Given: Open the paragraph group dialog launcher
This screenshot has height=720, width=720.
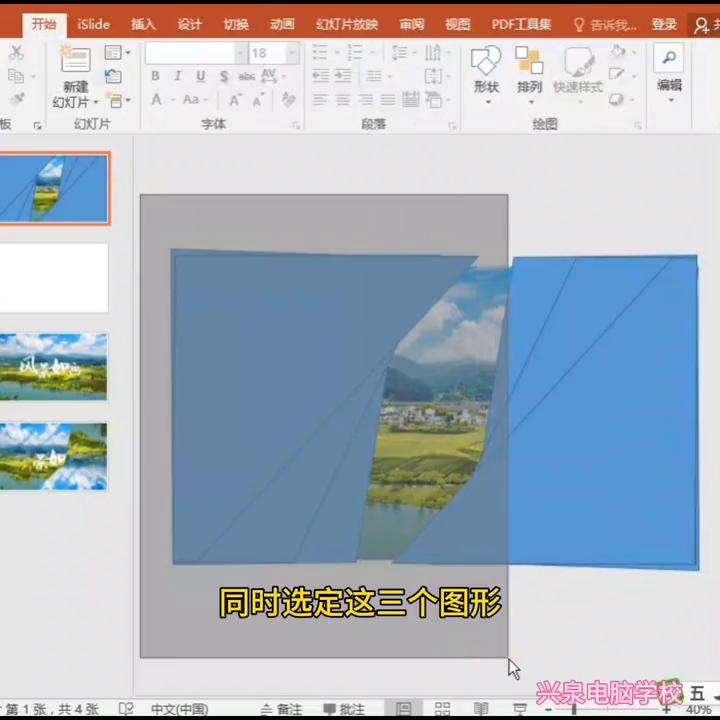Looking at the screenshot, I should tap(452, 125).
